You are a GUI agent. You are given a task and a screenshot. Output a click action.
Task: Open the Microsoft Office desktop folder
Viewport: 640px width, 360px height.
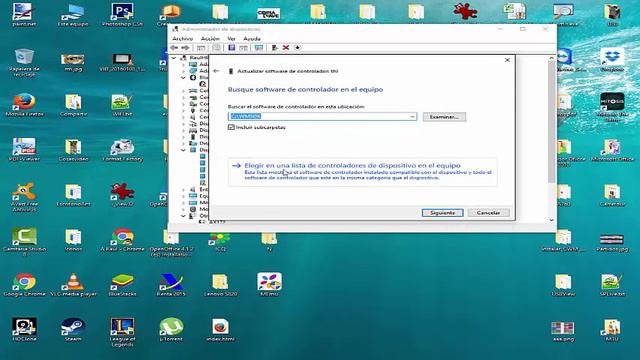pyautogui.click(x=612, y=150)
